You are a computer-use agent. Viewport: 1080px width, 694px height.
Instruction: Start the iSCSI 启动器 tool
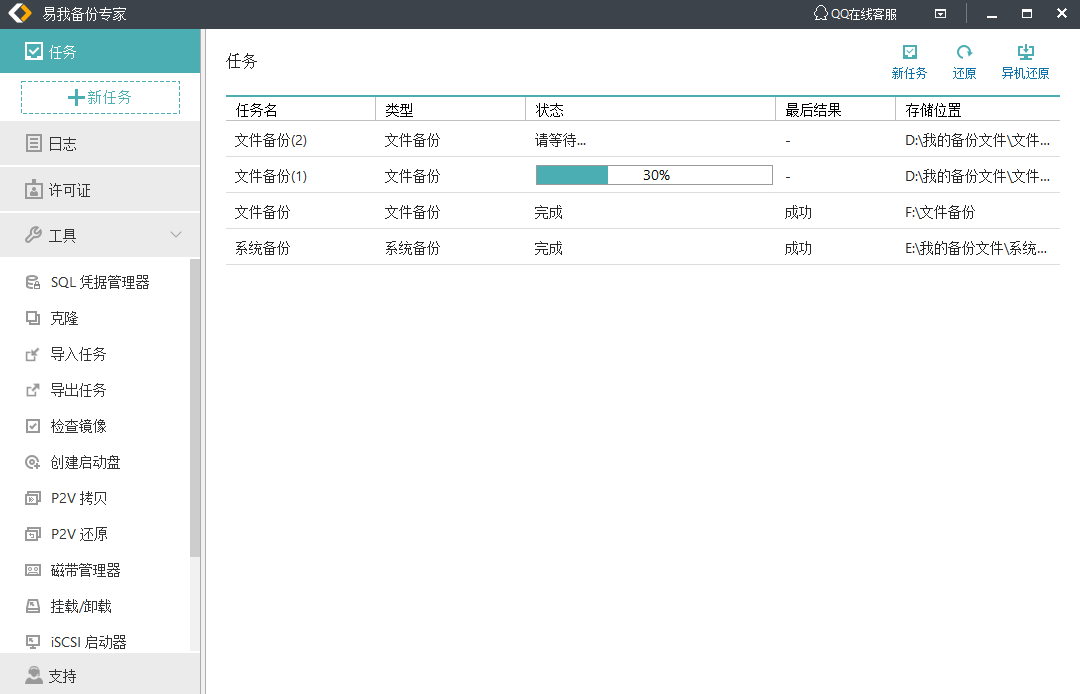click(88, 642)
